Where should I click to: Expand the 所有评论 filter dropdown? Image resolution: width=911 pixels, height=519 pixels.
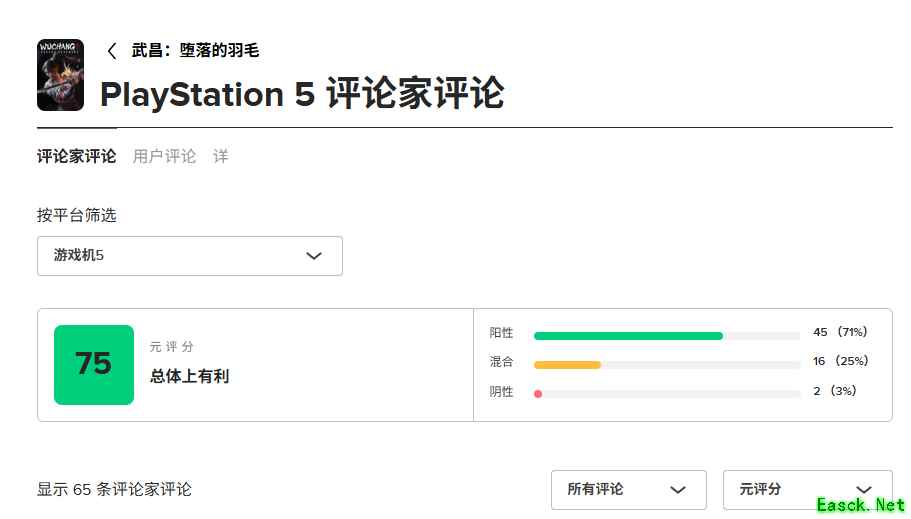[628, 490]
